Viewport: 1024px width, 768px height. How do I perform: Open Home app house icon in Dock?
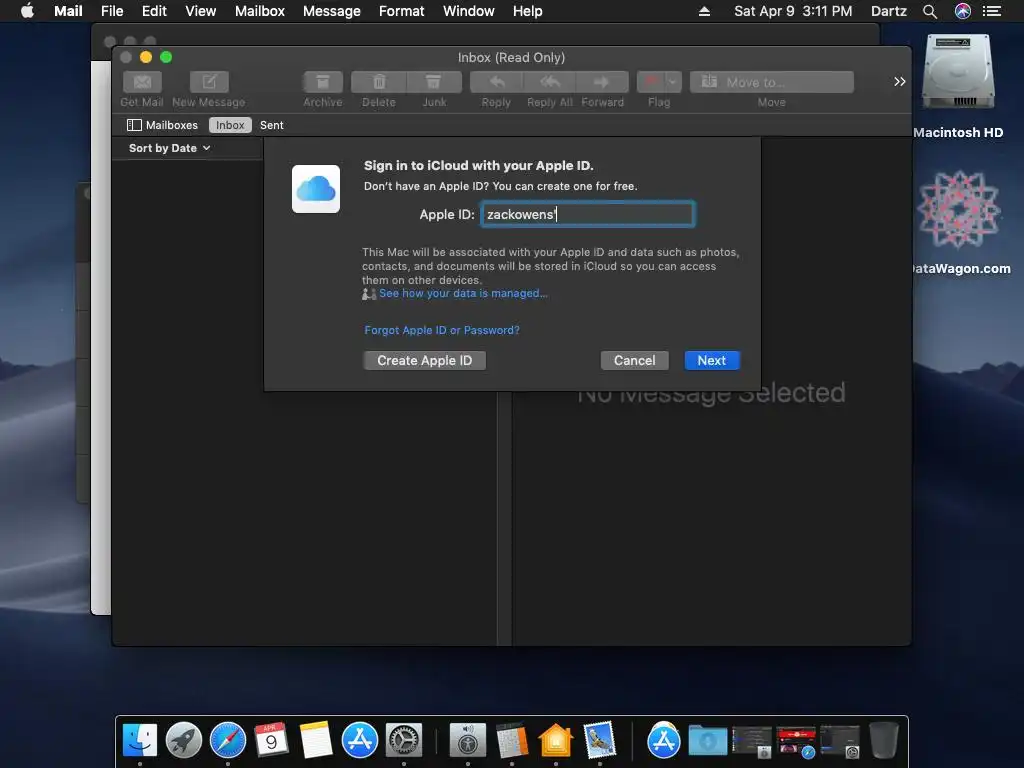click(556, 741)
